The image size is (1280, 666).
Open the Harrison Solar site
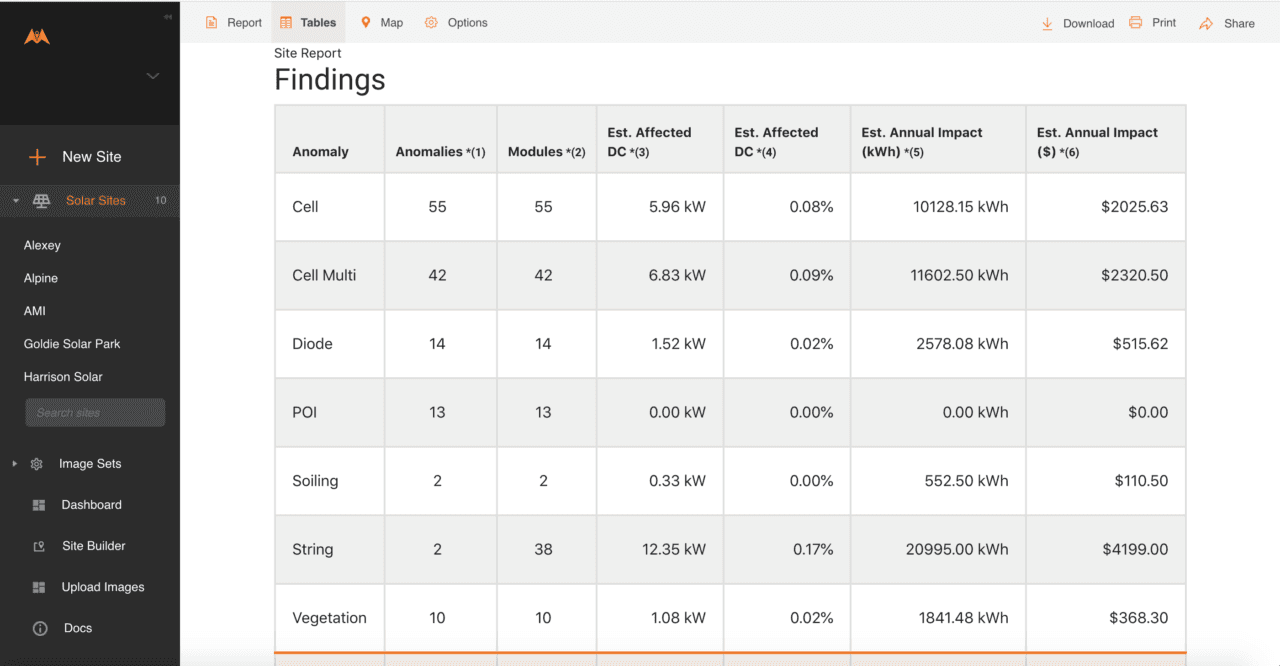pos(63,377)
